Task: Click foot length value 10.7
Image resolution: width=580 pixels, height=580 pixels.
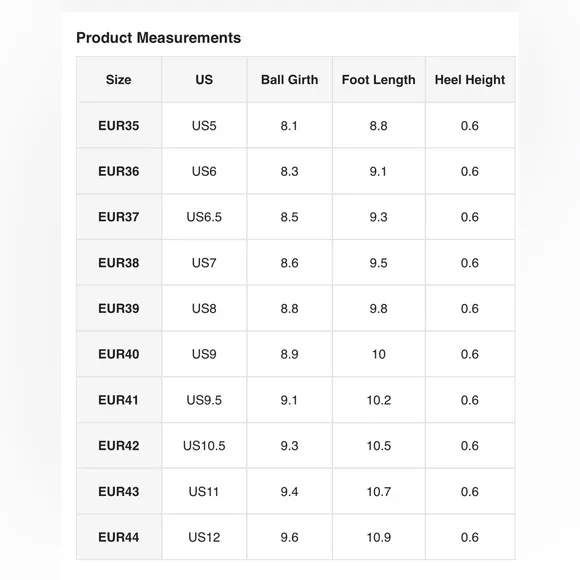Action: [379, 492]
